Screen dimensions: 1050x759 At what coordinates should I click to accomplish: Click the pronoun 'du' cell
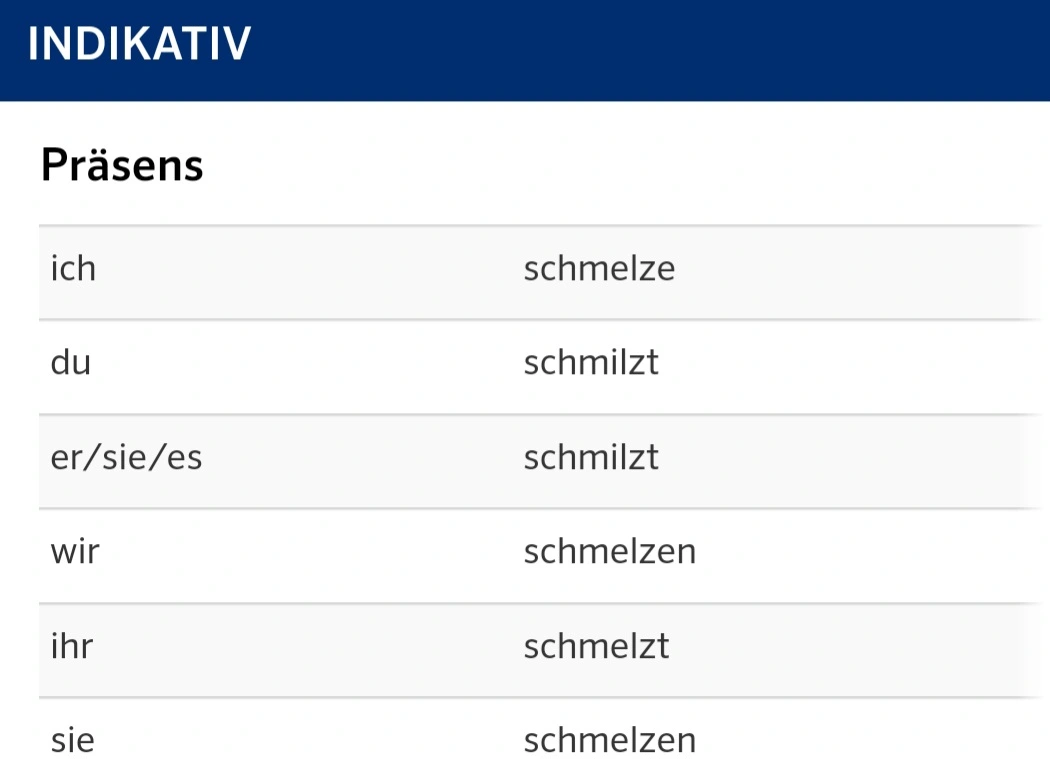point(71,362)
